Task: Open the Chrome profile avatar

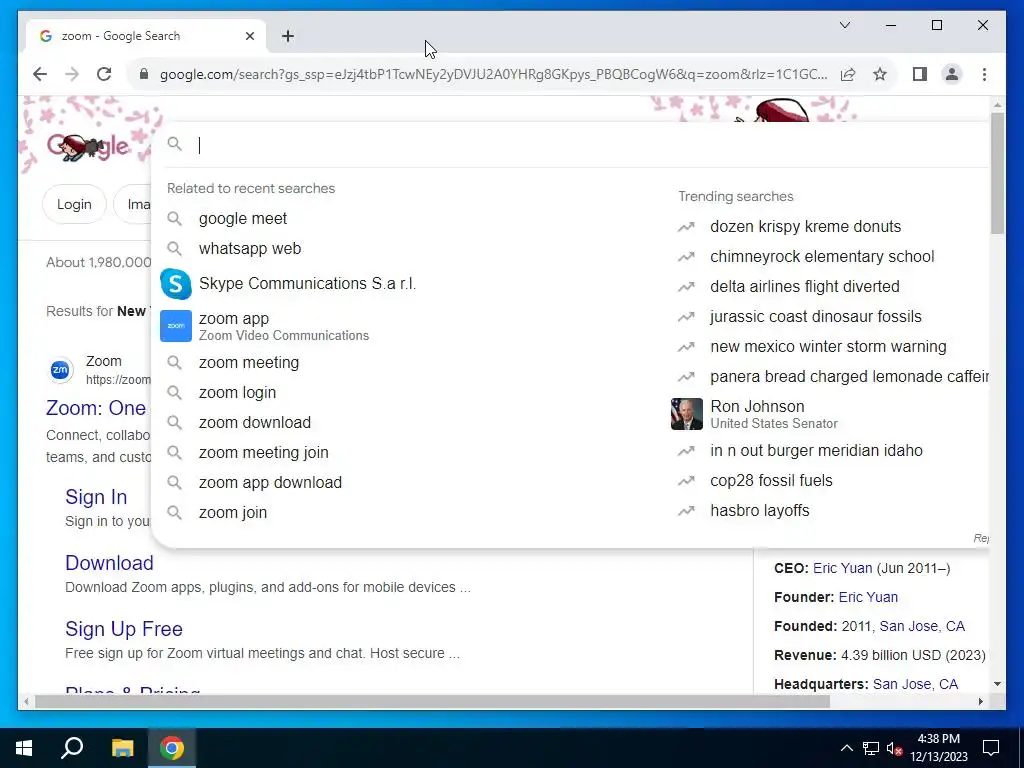Action: 952,74
